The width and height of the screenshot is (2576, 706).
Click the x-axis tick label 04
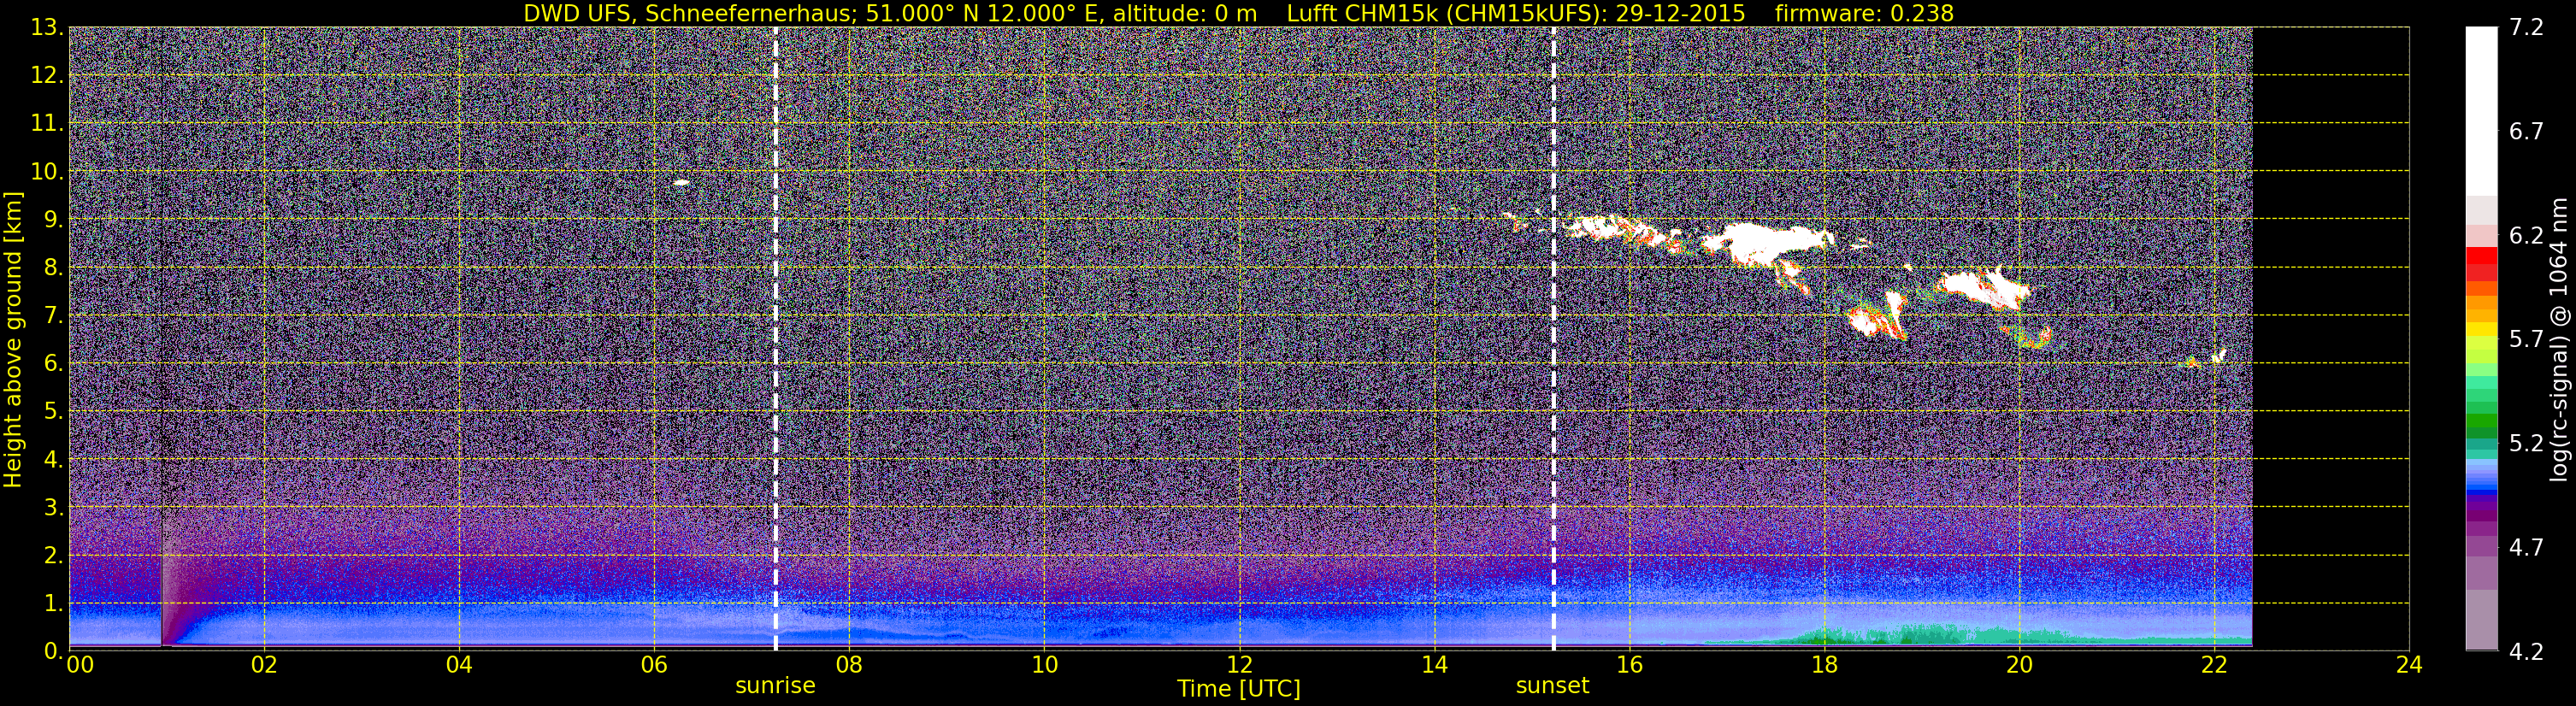[x=459, y=666]
